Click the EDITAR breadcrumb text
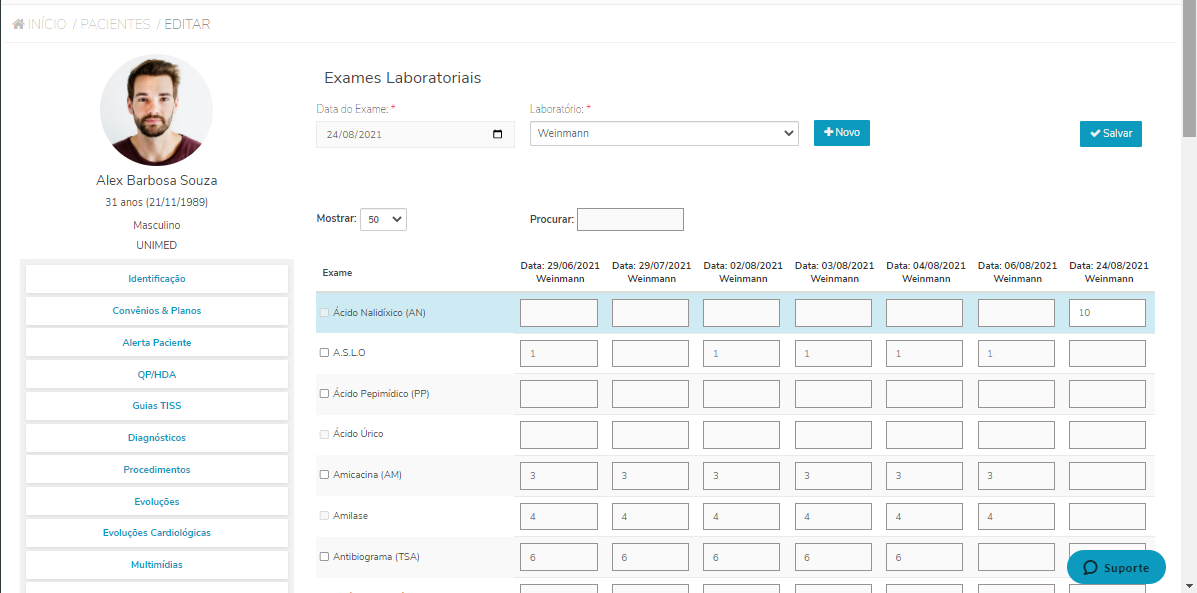Screen dimensions: 1197x593 [x=187, y=24]
